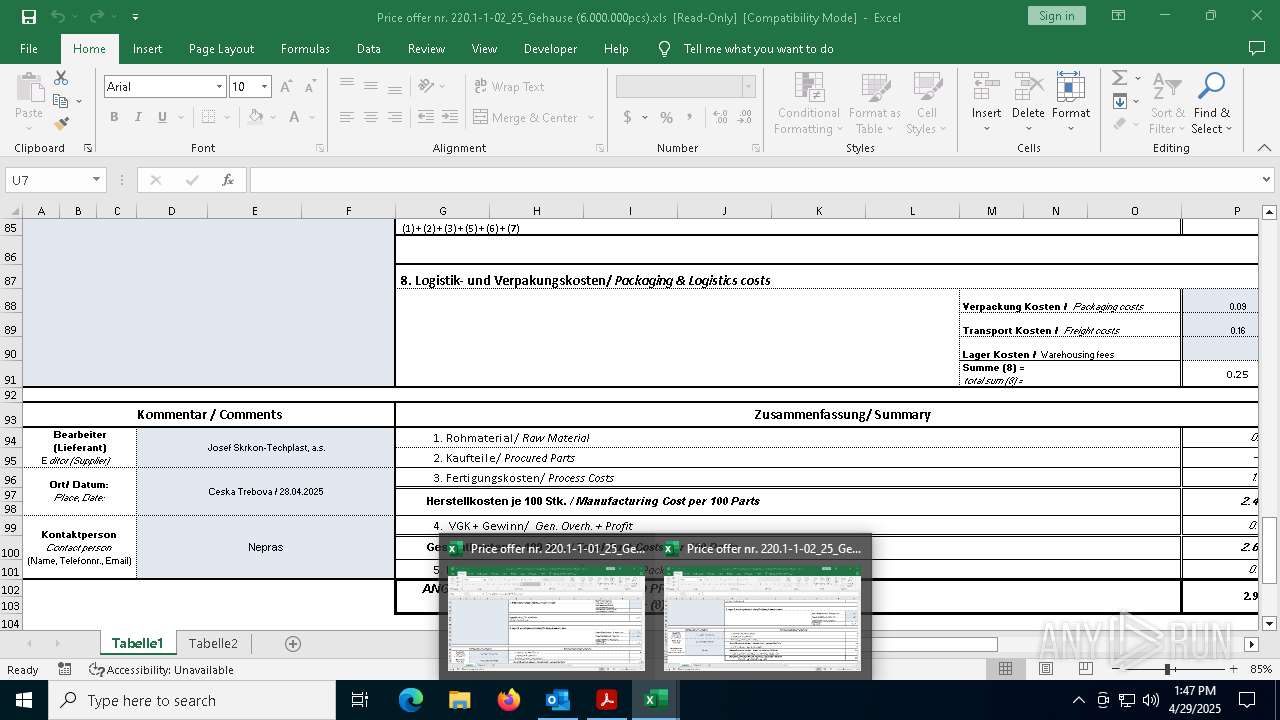This screenshot has width=1280, height=720.
Task: Click the Borders icon
Action: [208, 117]
